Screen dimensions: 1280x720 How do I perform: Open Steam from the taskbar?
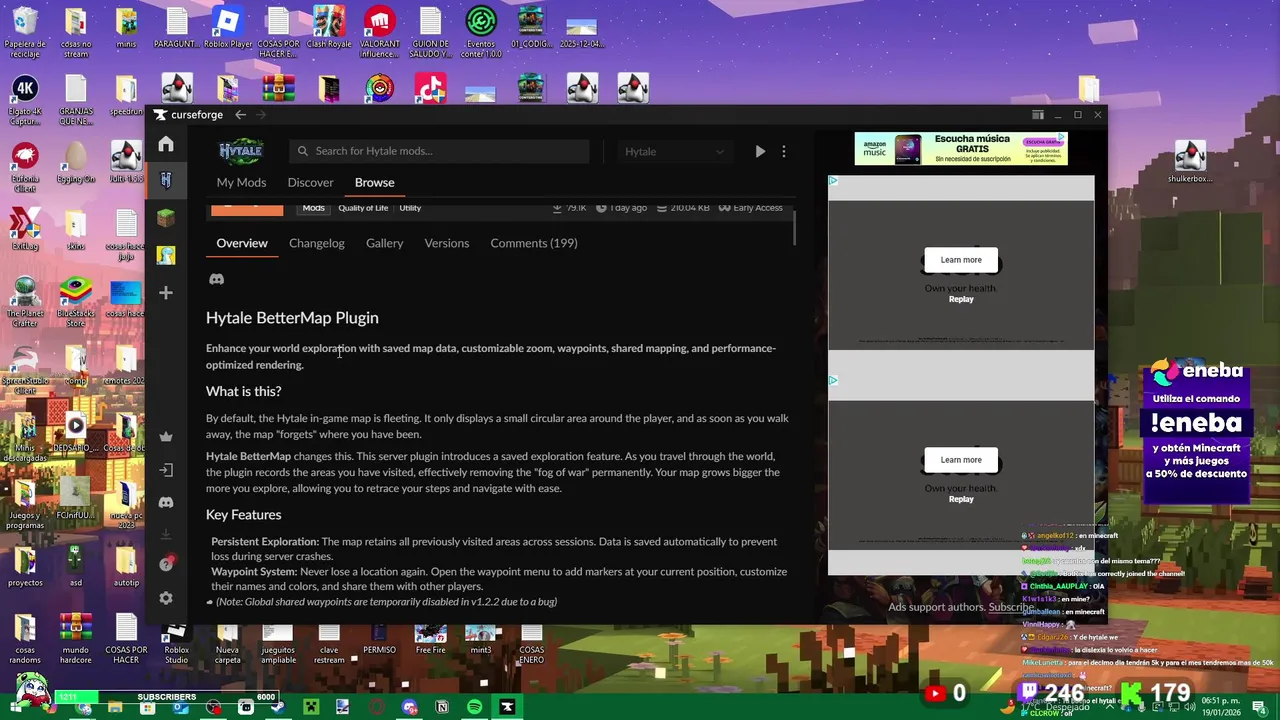(278, 707)
